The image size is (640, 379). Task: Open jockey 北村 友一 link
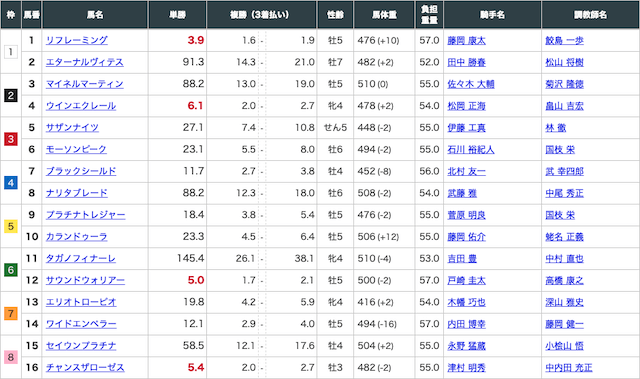point(467,172)
